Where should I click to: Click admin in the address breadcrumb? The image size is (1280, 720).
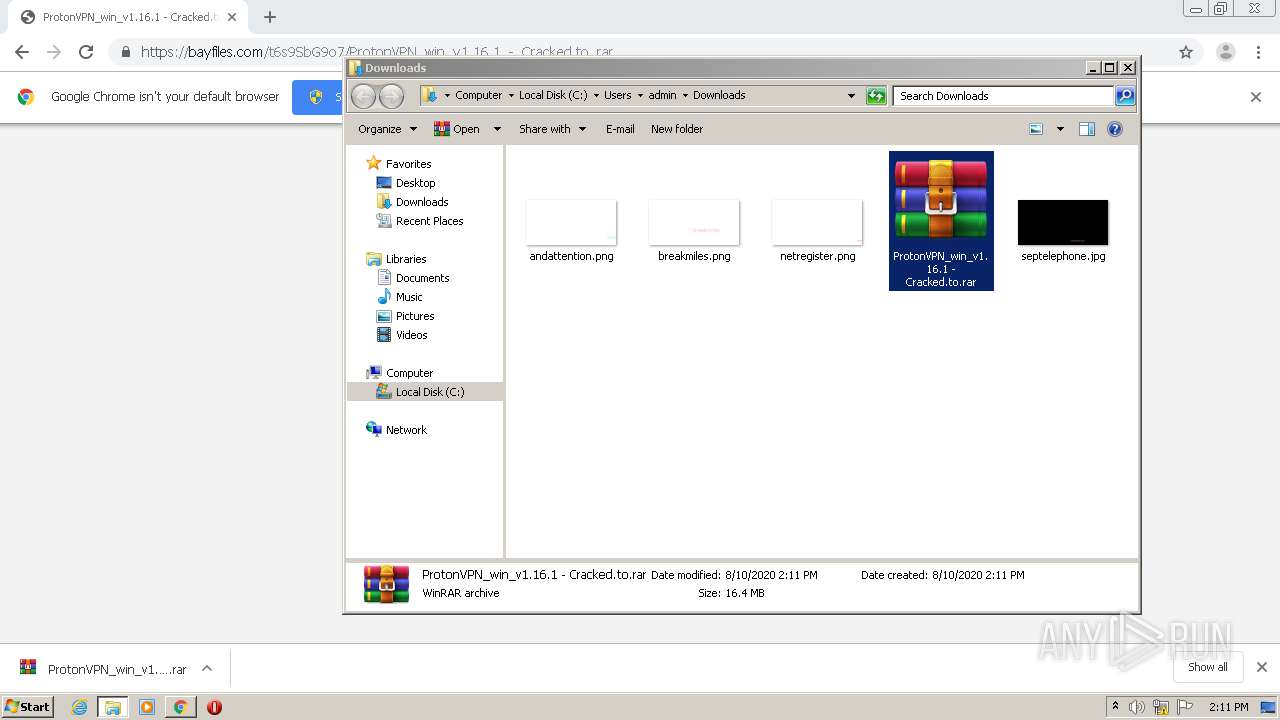(x=662, y=96)
